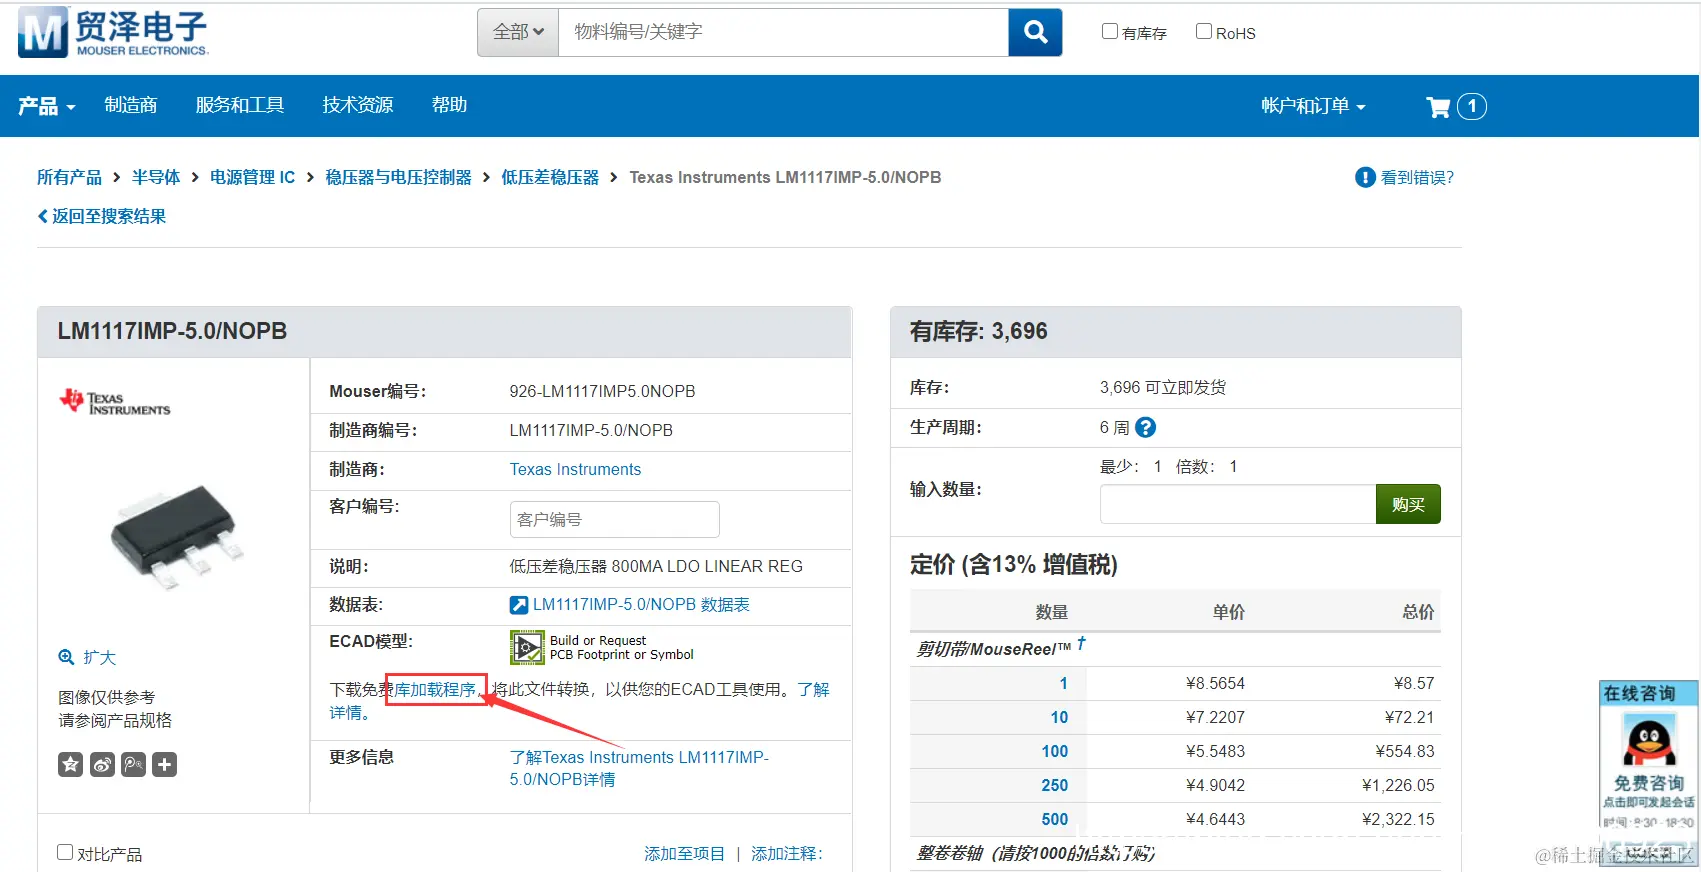This screenshot has width=1701, height=872.
Task: Click the Mouser Electronics logo
Action: pyautogui.click(x=113, y=32)
